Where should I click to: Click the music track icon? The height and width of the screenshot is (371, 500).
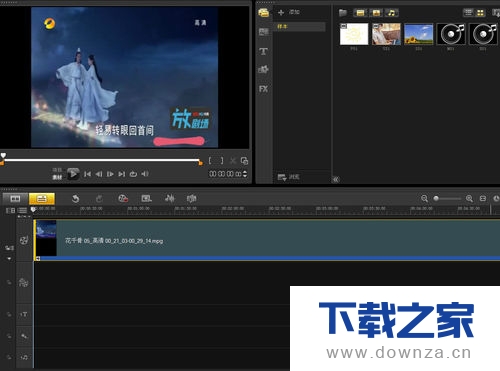tap(24, 357)
